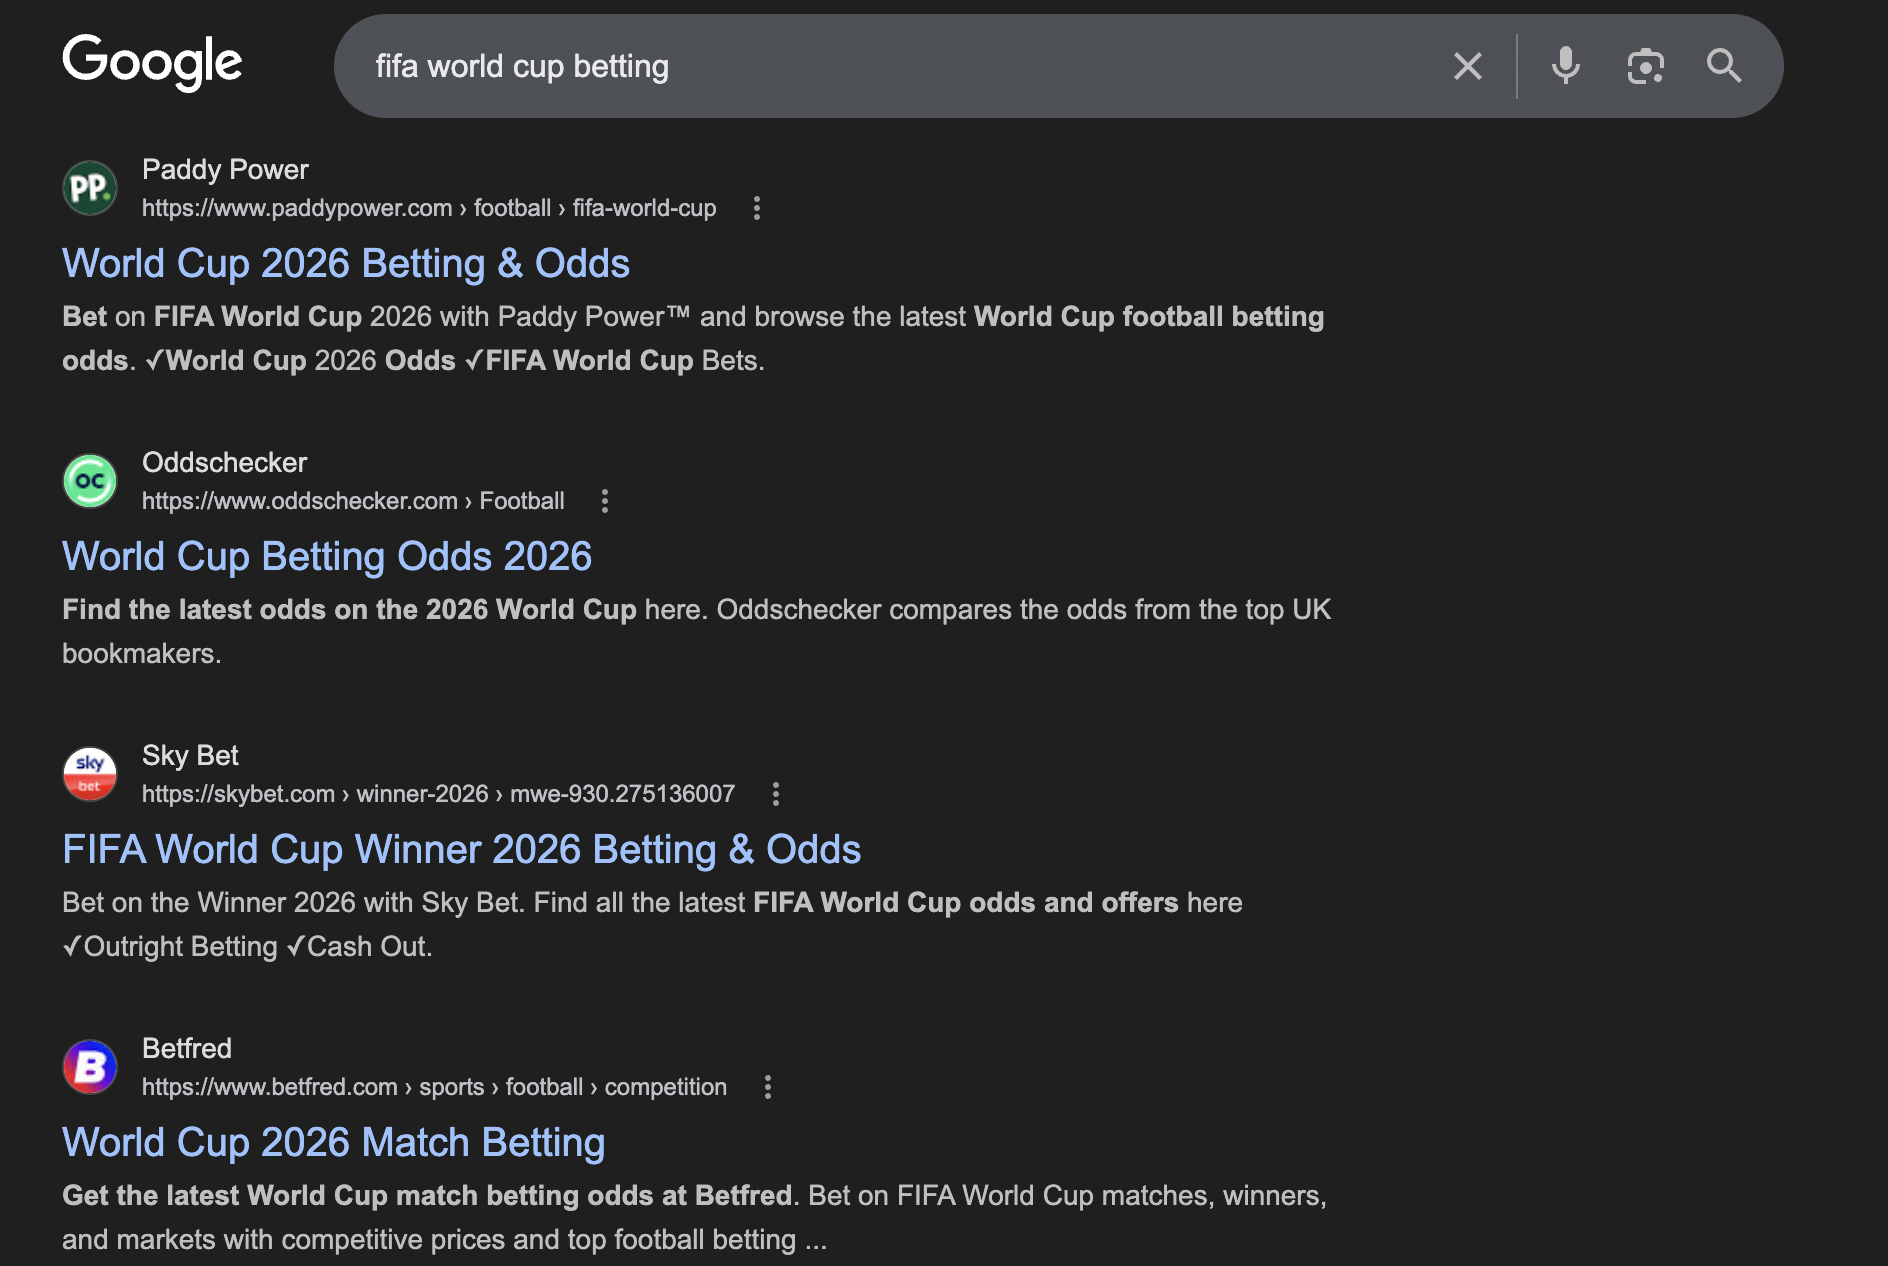Click the Sky Bet favicon

90,774
